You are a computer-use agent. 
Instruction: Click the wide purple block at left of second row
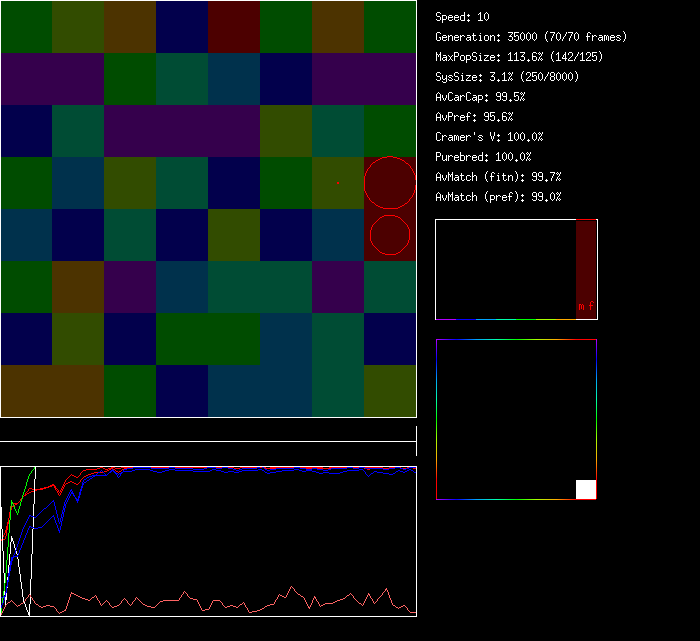pyautogui.click(x=52, y=79)
